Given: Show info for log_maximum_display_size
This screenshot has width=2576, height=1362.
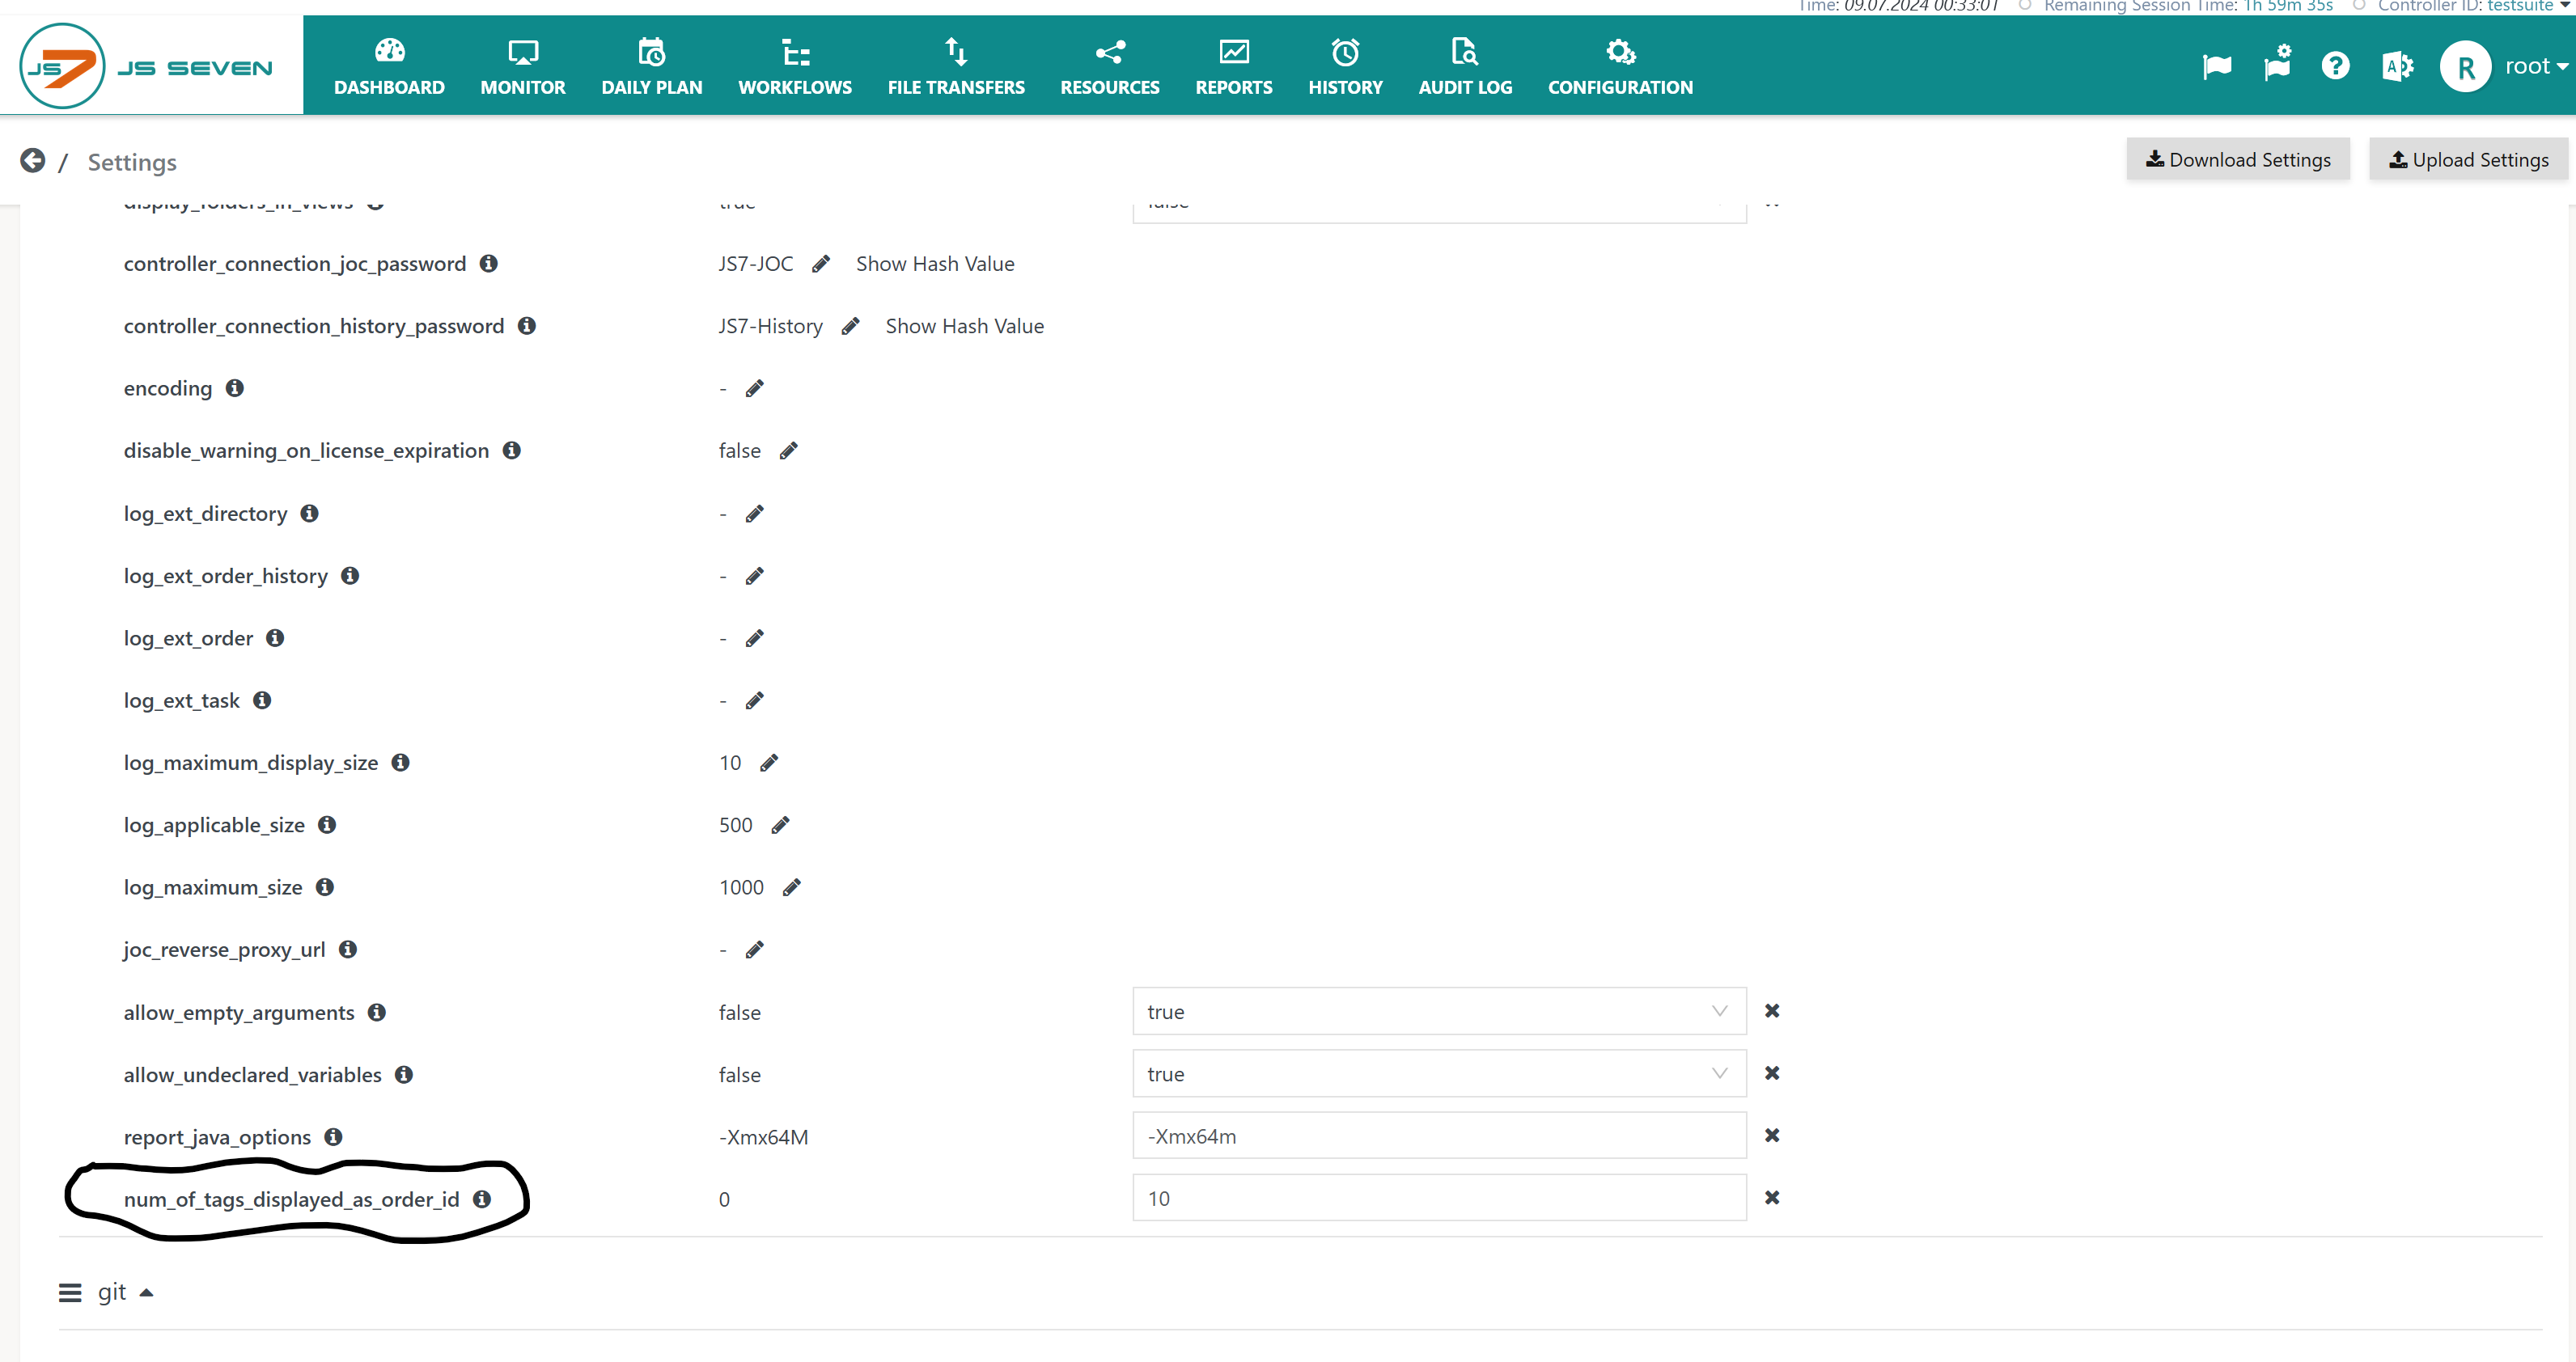Looking at the screenshot, I should [x=400, y=762].
